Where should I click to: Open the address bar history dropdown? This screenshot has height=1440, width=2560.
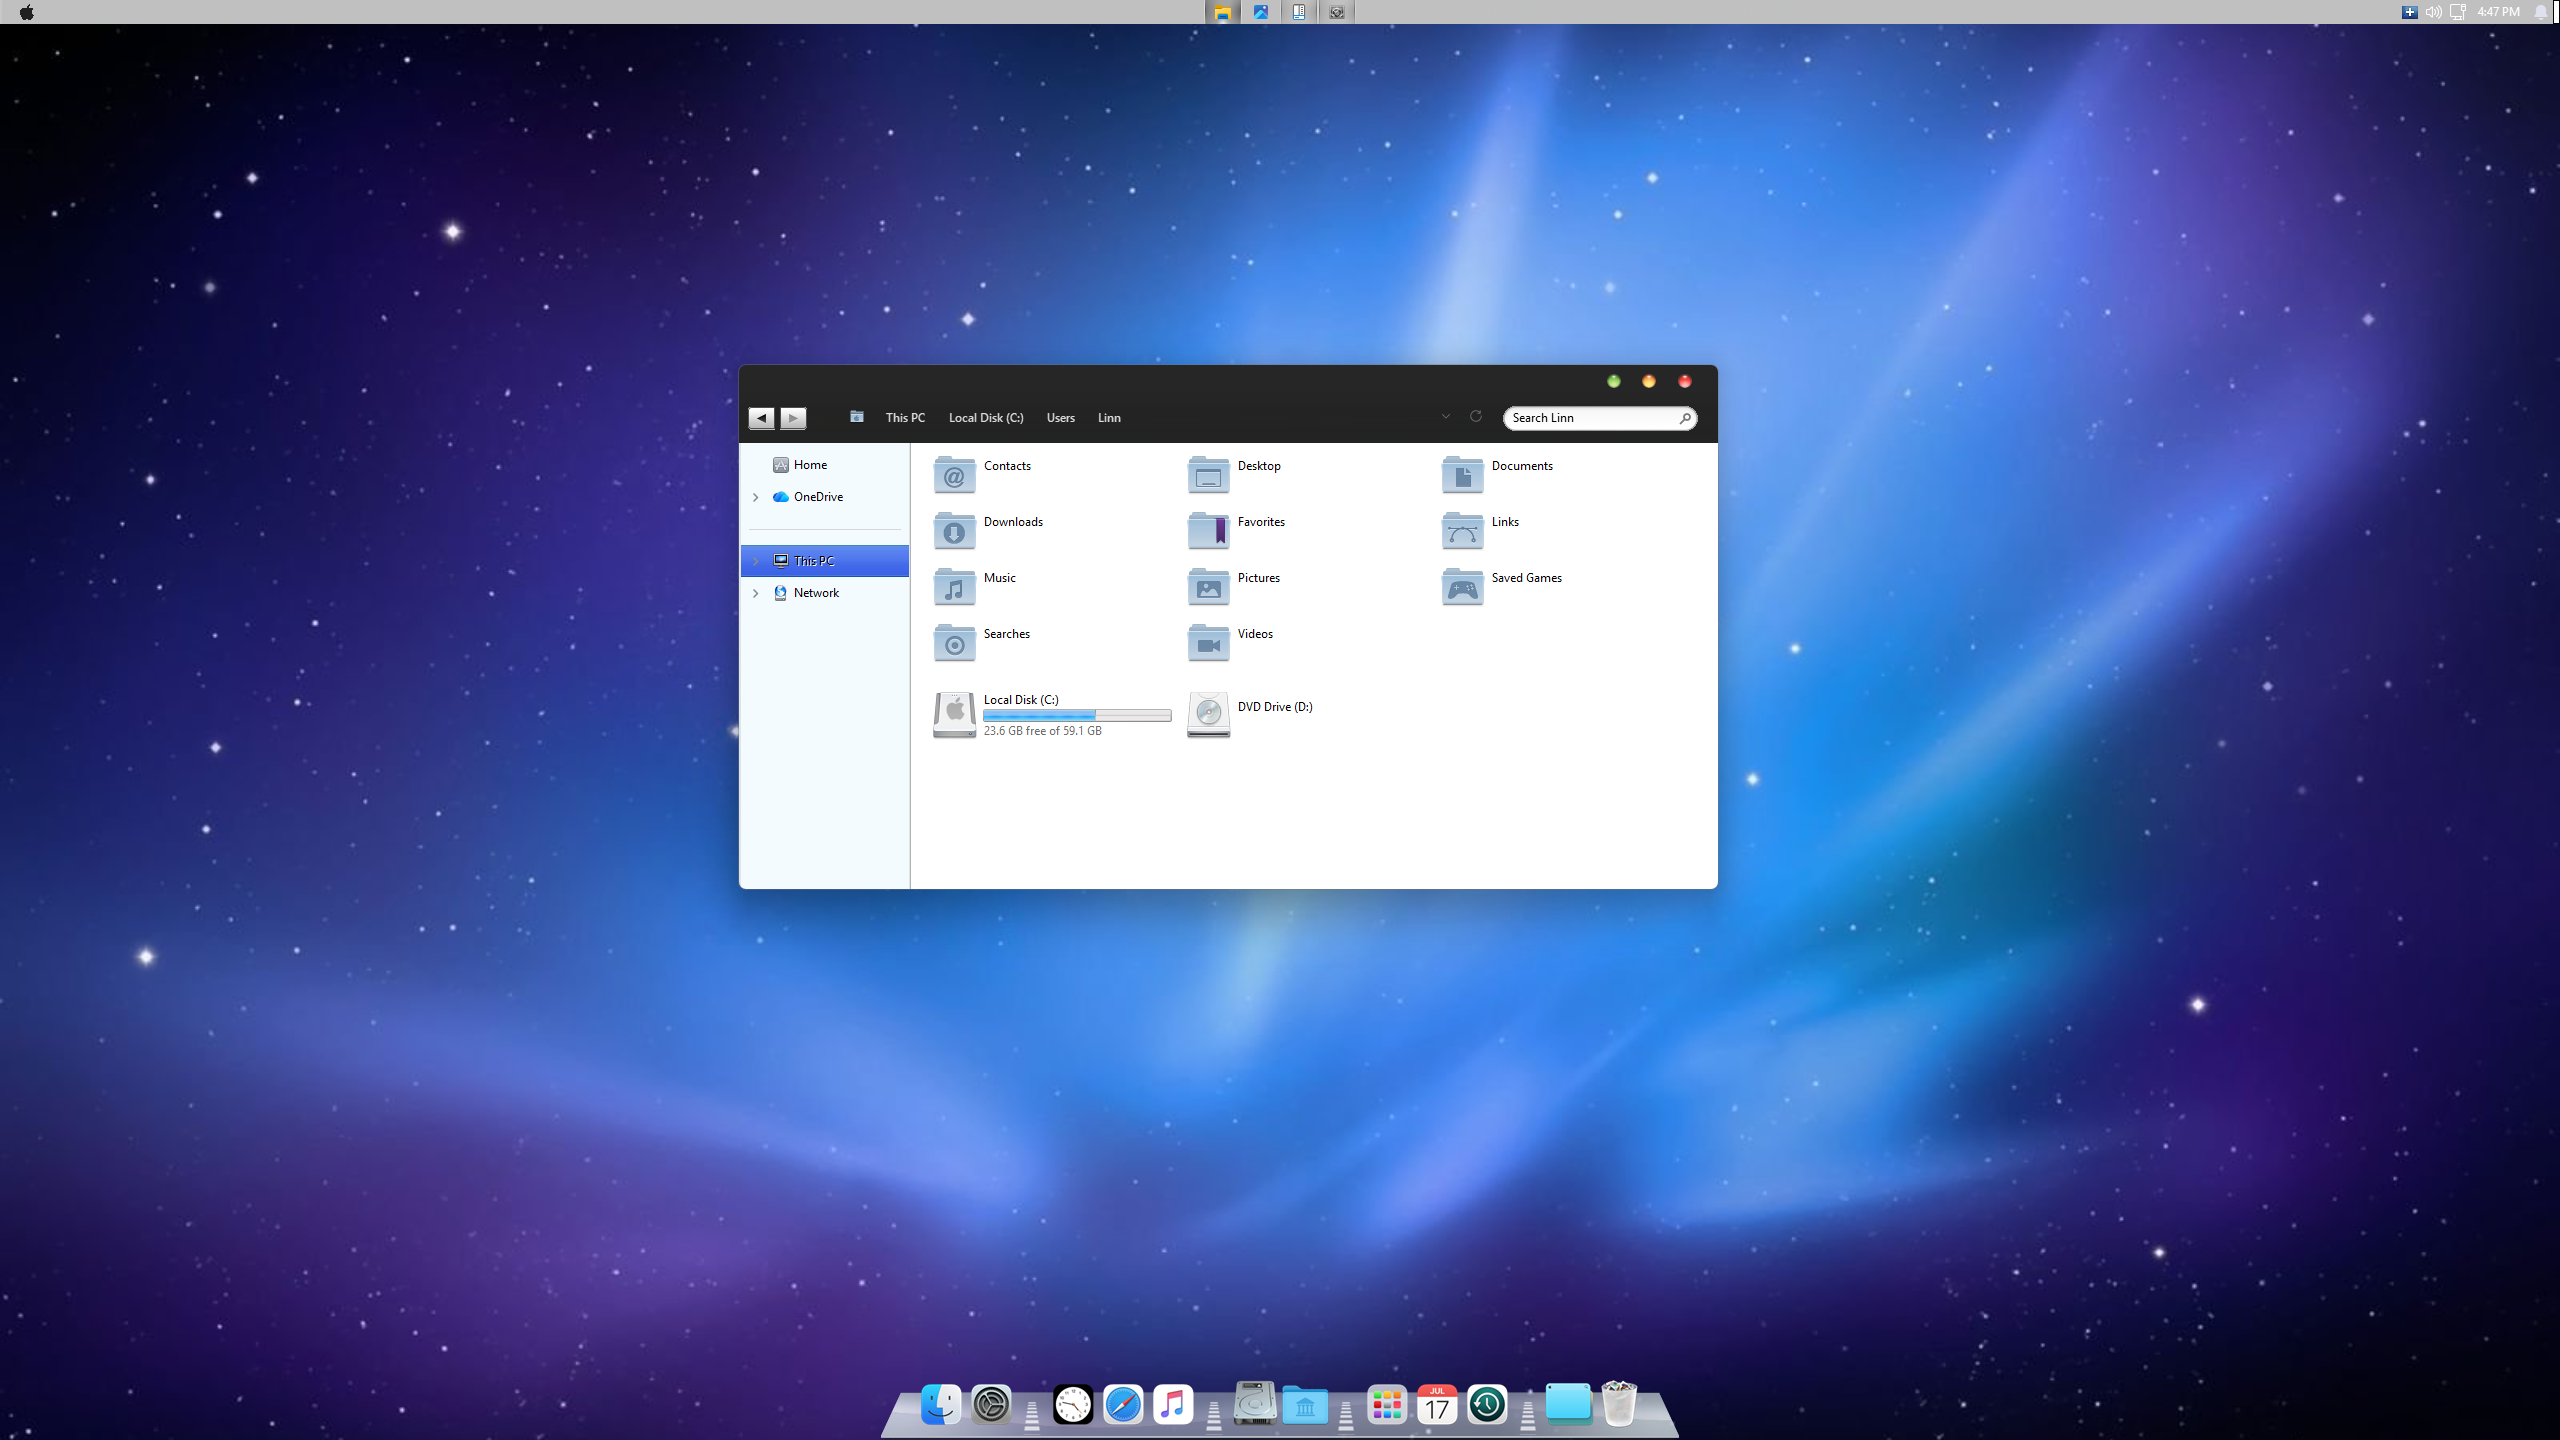(x=1445, y=417)
